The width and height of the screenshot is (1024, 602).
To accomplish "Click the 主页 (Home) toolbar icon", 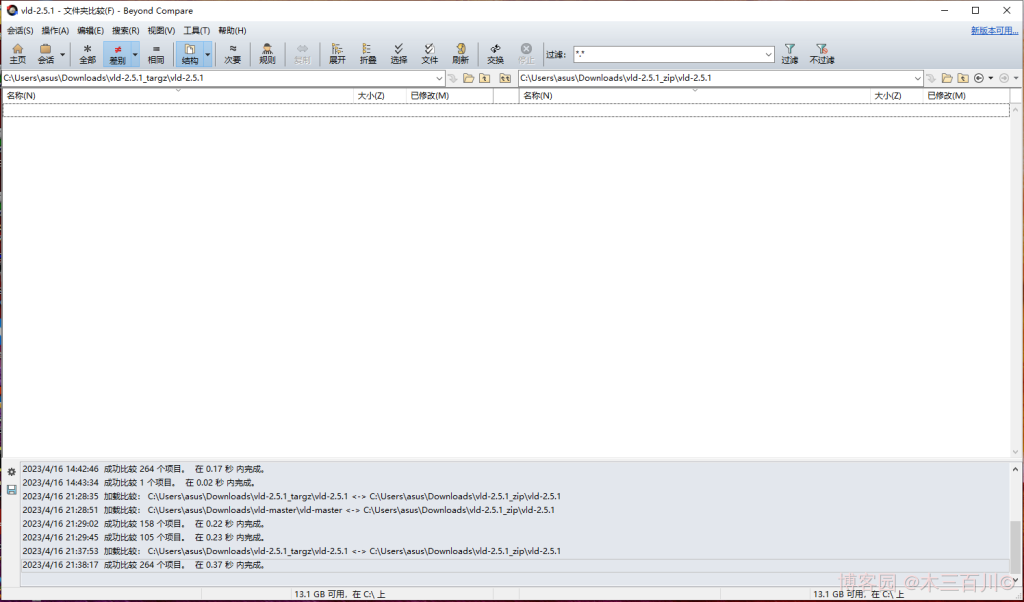I will (x=18, y=53).
